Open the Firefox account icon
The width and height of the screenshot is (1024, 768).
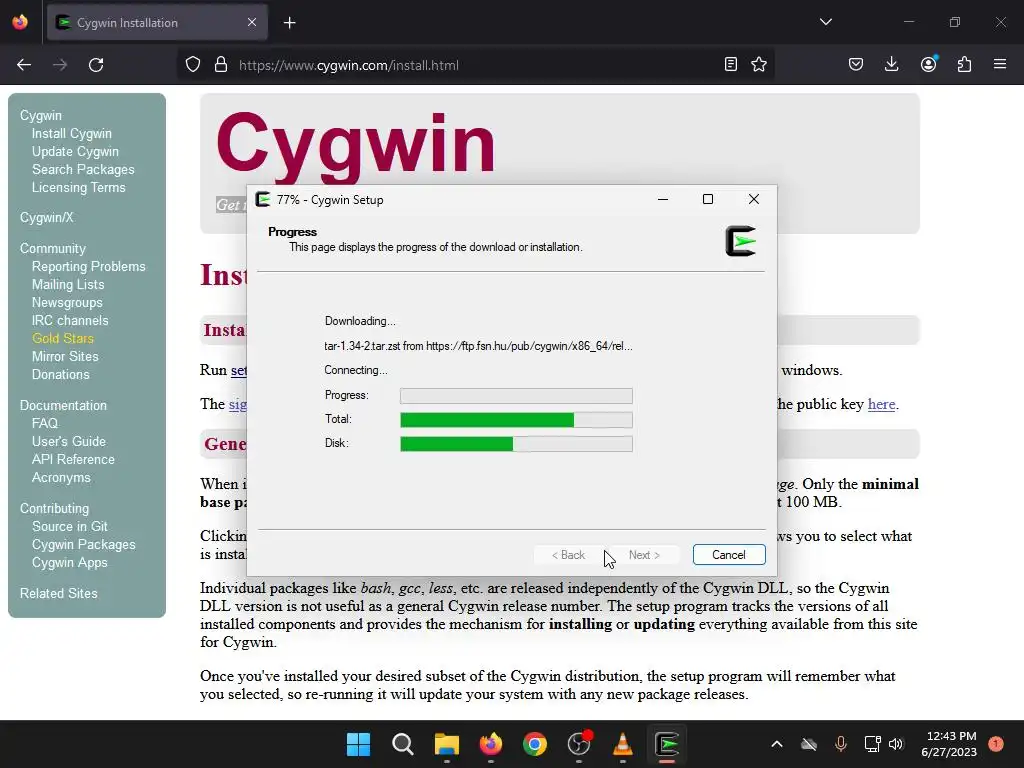(928, 64)
